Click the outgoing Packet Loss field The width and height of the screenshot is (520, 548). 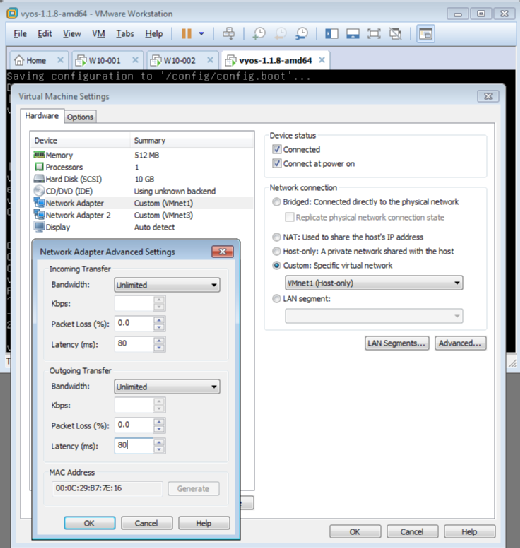pos(134,425)
